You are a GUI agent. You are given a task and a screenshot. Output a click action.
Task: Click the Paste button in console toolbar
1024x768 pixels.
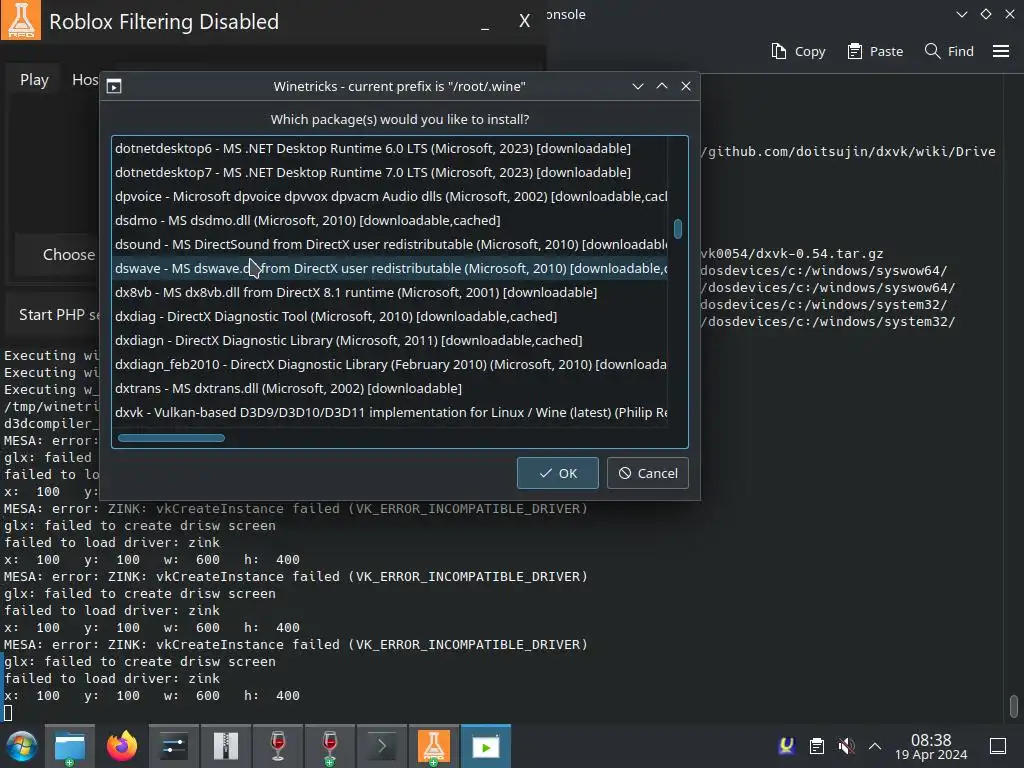point(875,51)
